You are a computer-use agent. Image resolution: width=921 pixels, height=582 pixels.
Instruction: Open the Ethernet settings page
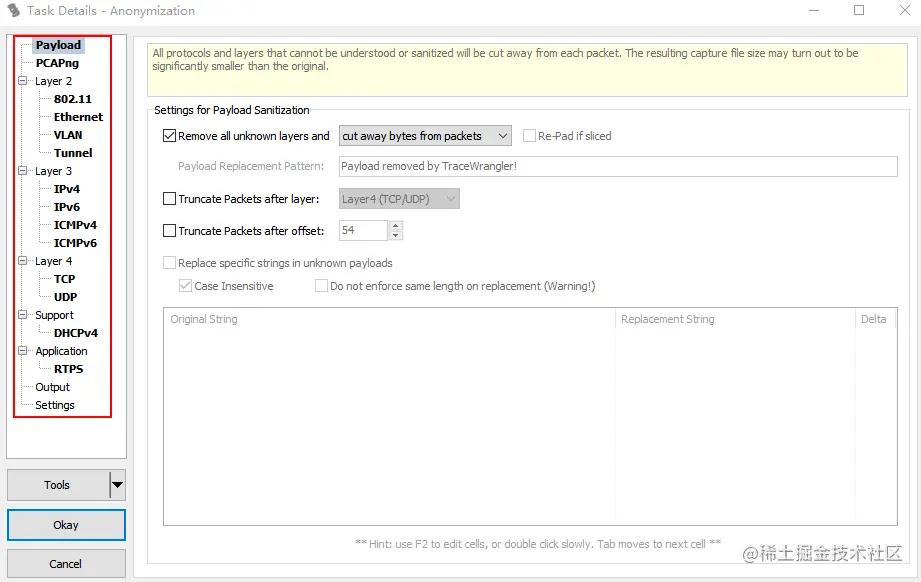pyautogui.click(x=78, y=117)
